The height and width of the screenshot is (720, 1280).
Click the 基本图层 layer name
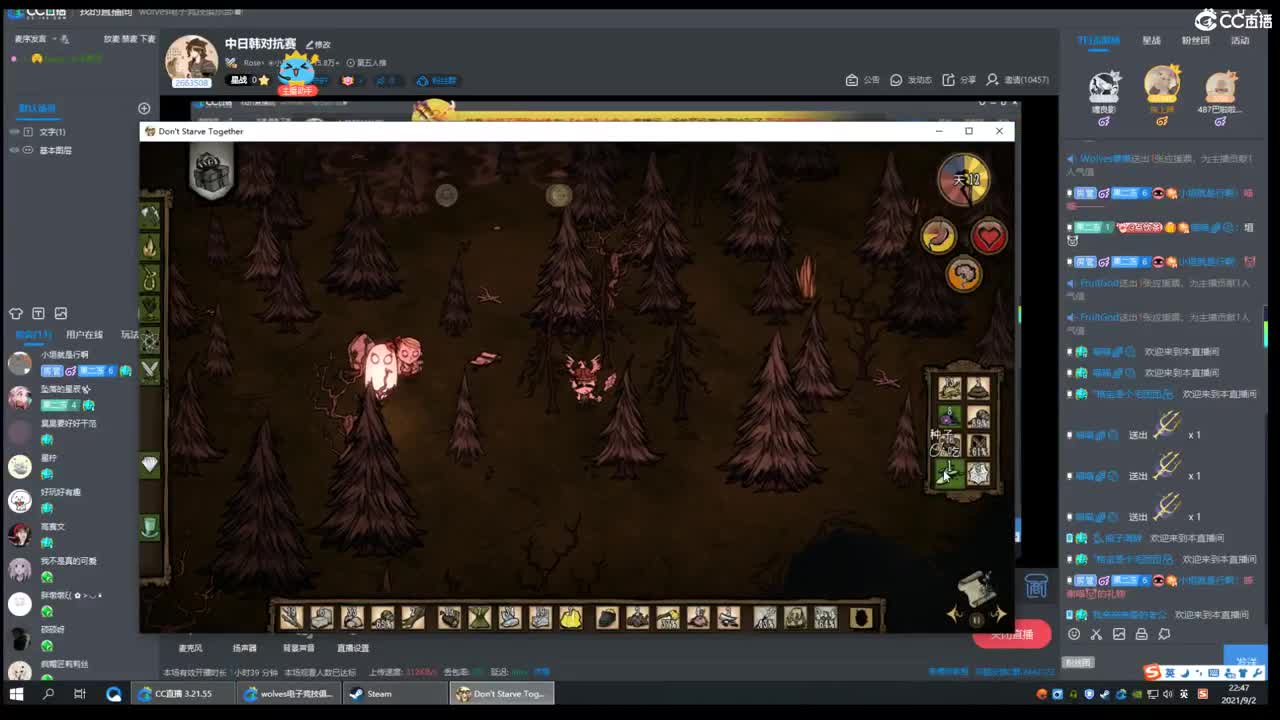click(x=55, y=150)
